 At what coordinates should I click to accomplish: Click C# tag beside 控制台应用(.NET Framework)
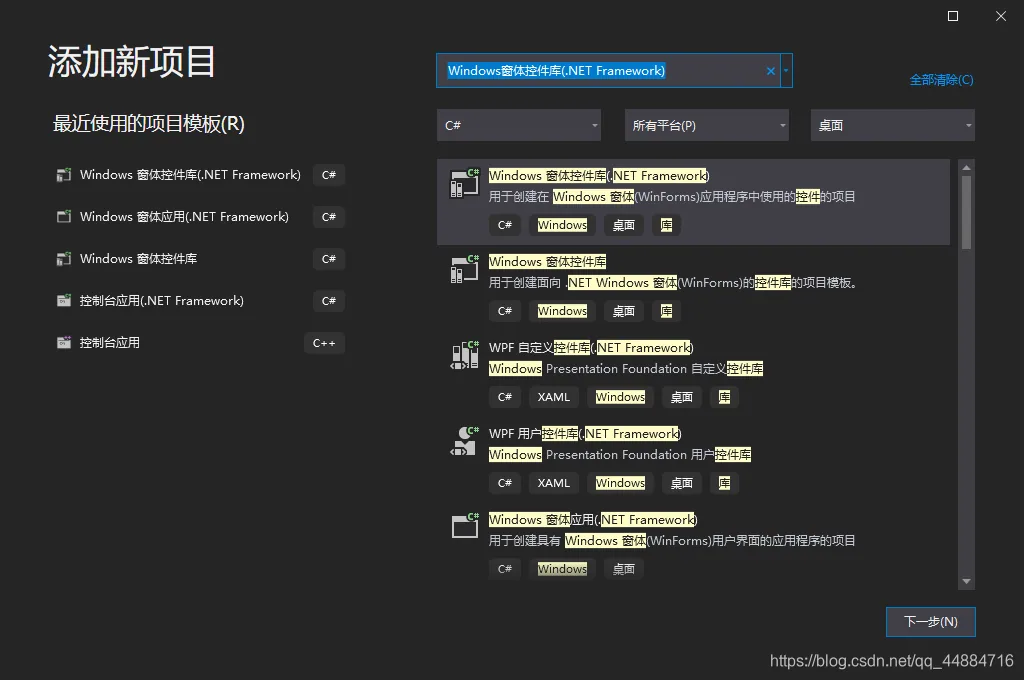[x=328, y=301]
